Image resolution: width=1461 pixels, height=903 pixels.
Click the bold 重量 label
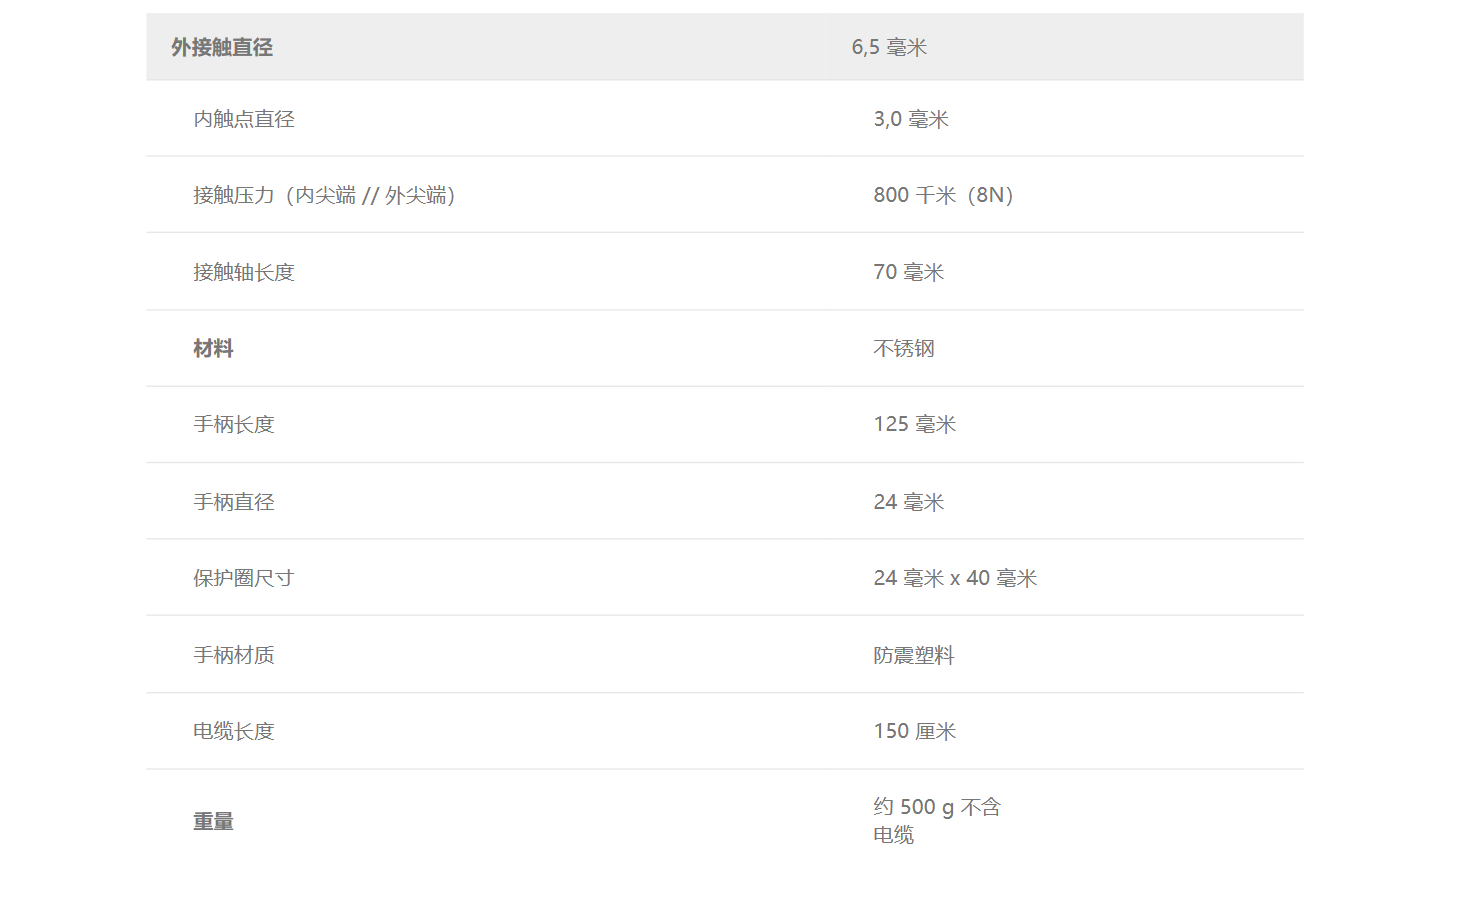point(213,821)
